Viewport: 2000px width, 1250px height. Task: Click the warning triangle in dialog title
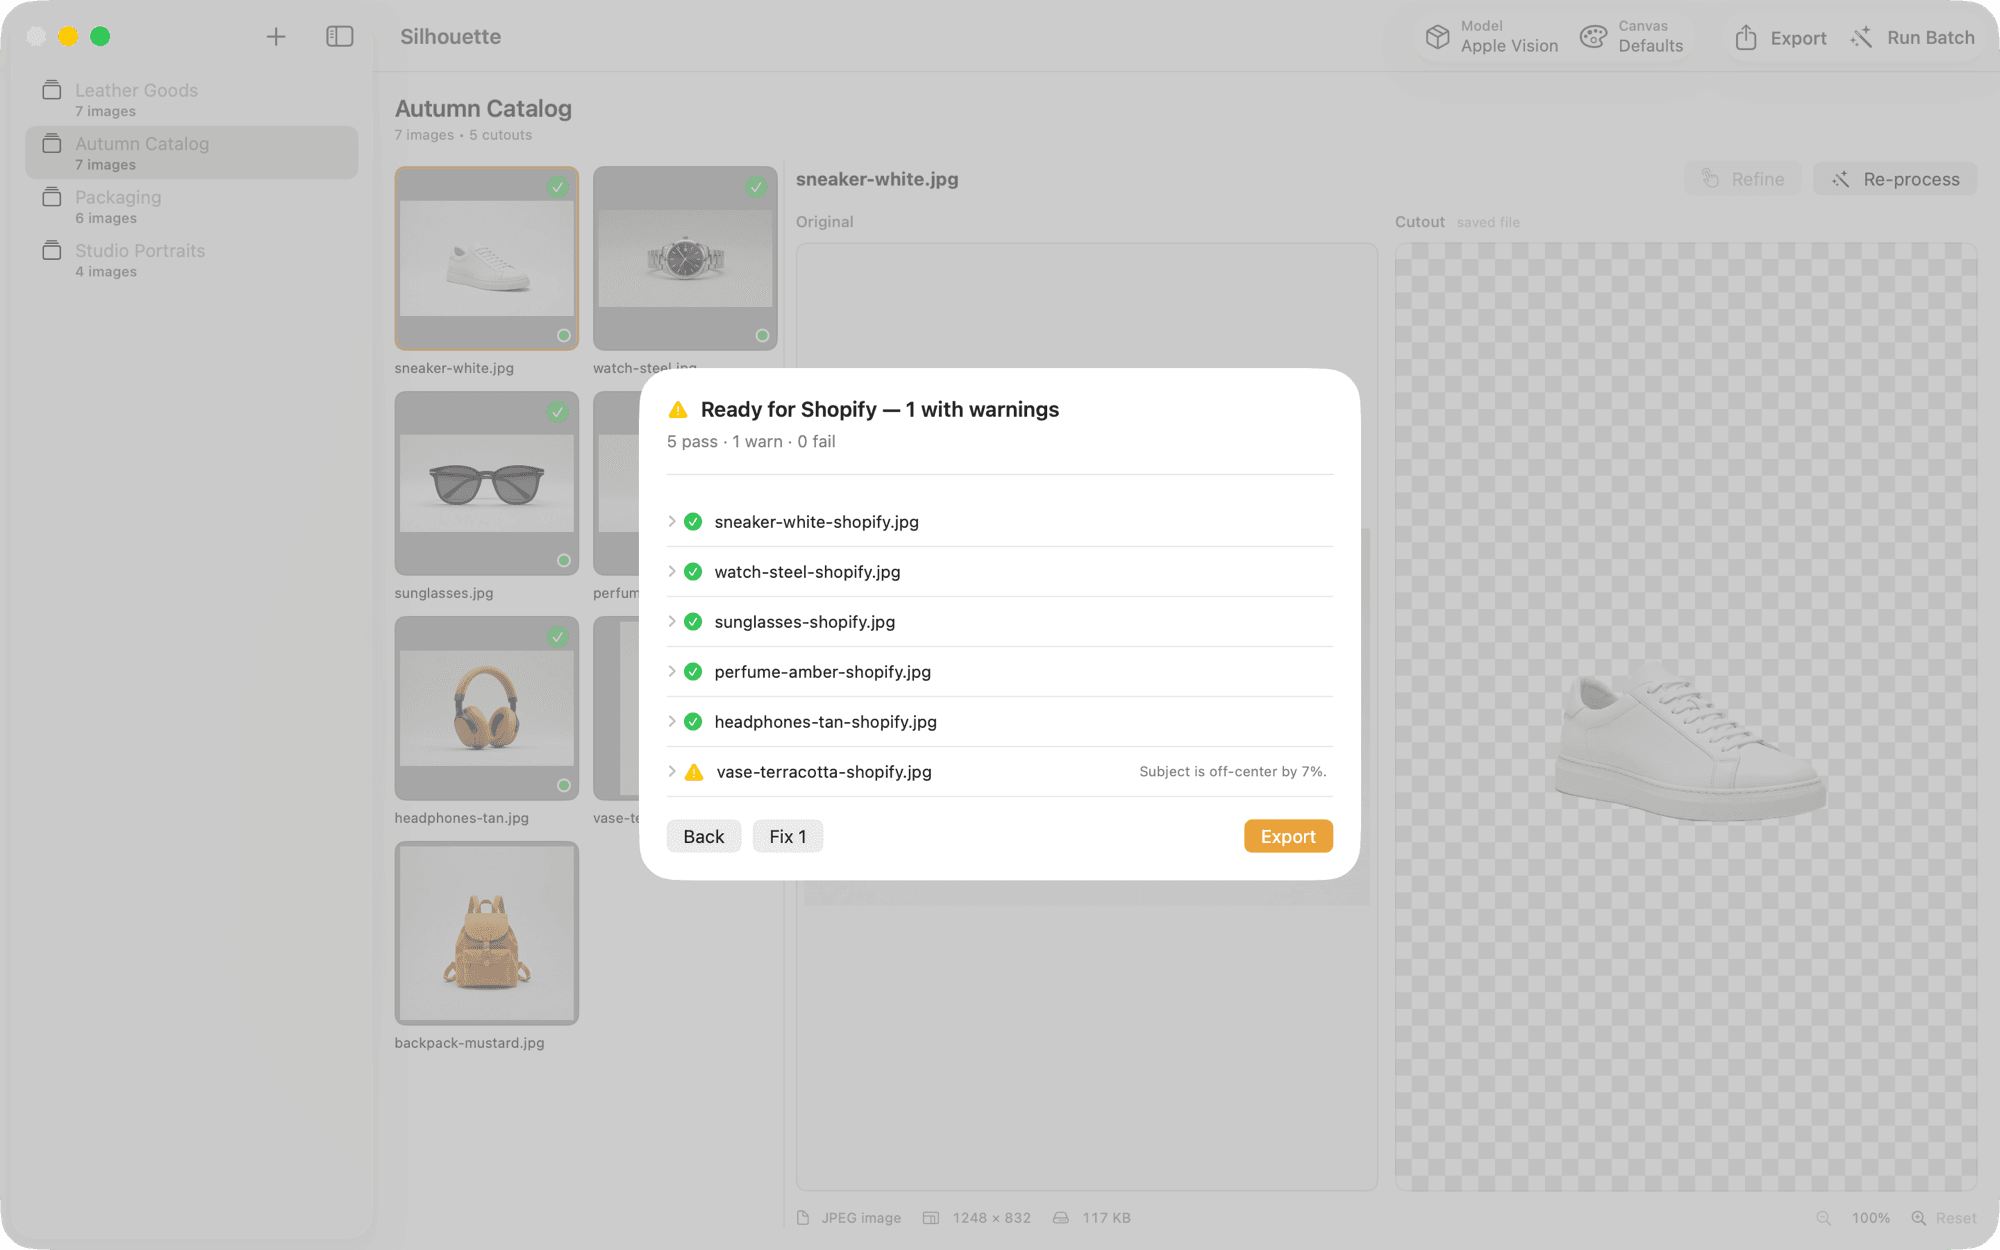click(678, 409)
